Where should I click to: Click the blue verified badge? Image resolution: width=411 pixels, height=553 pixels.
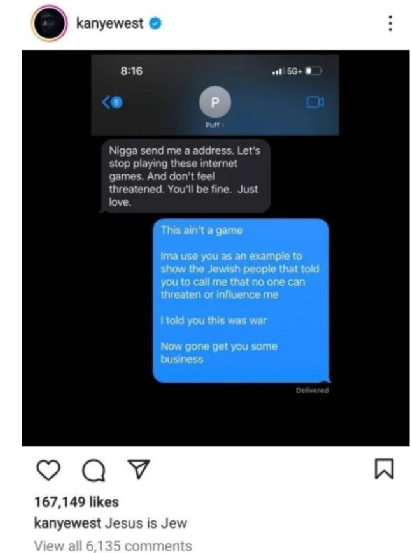pyautogui.click(x=155, y=24)
